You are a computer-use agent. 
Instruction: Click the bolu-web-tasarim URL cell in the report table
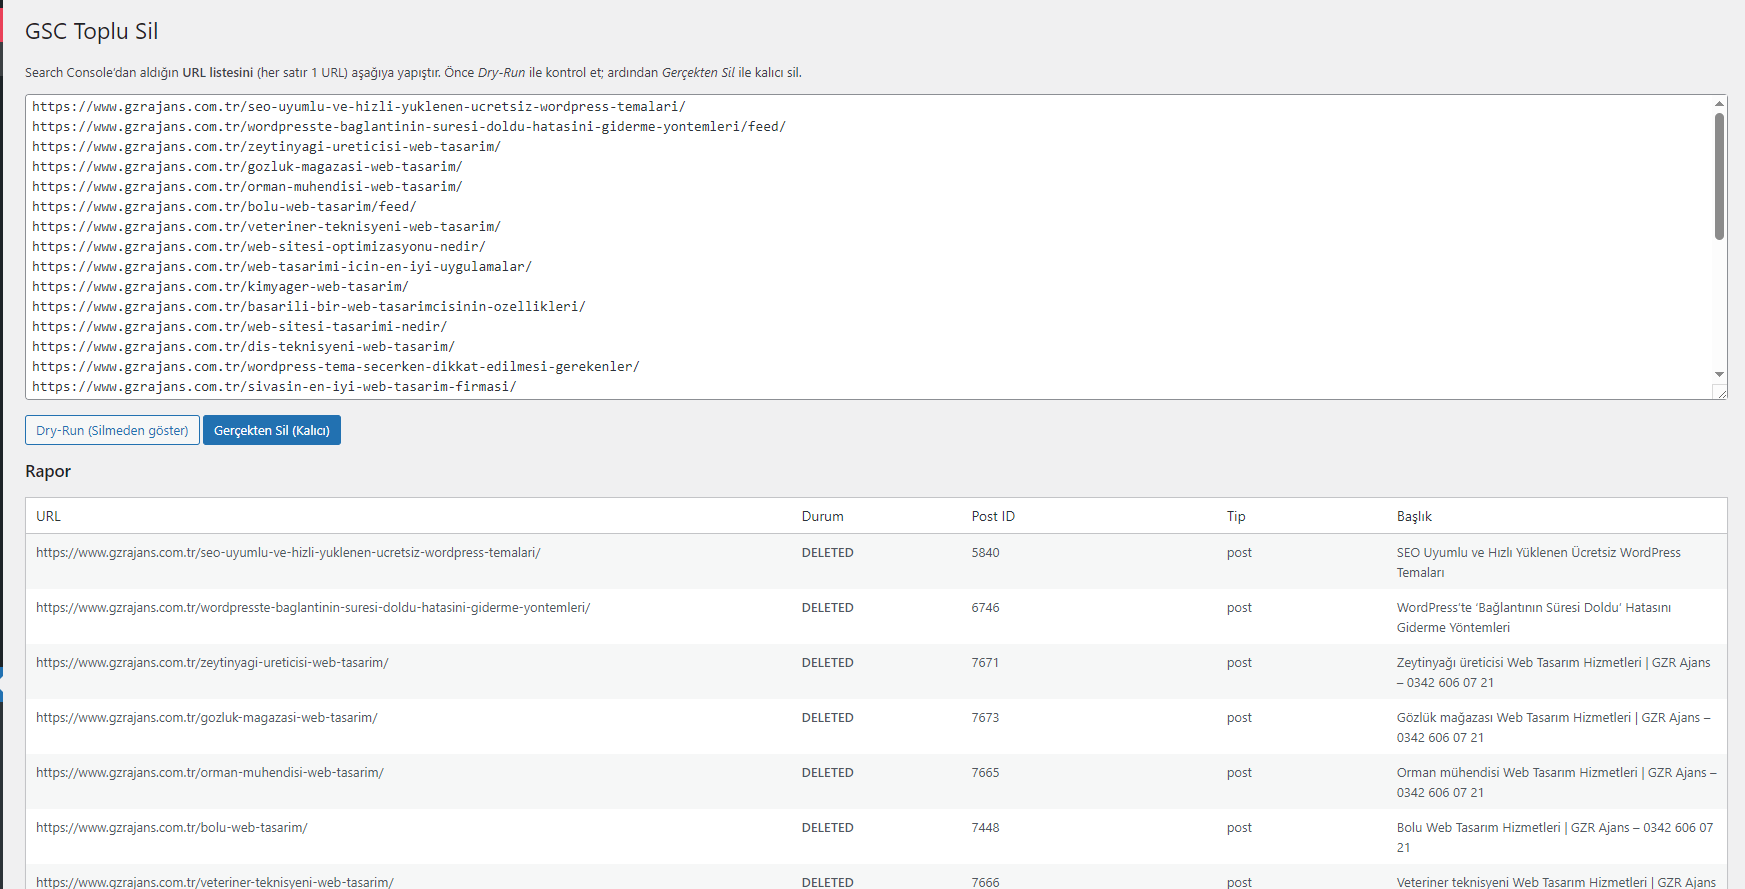tap(172, 827)
